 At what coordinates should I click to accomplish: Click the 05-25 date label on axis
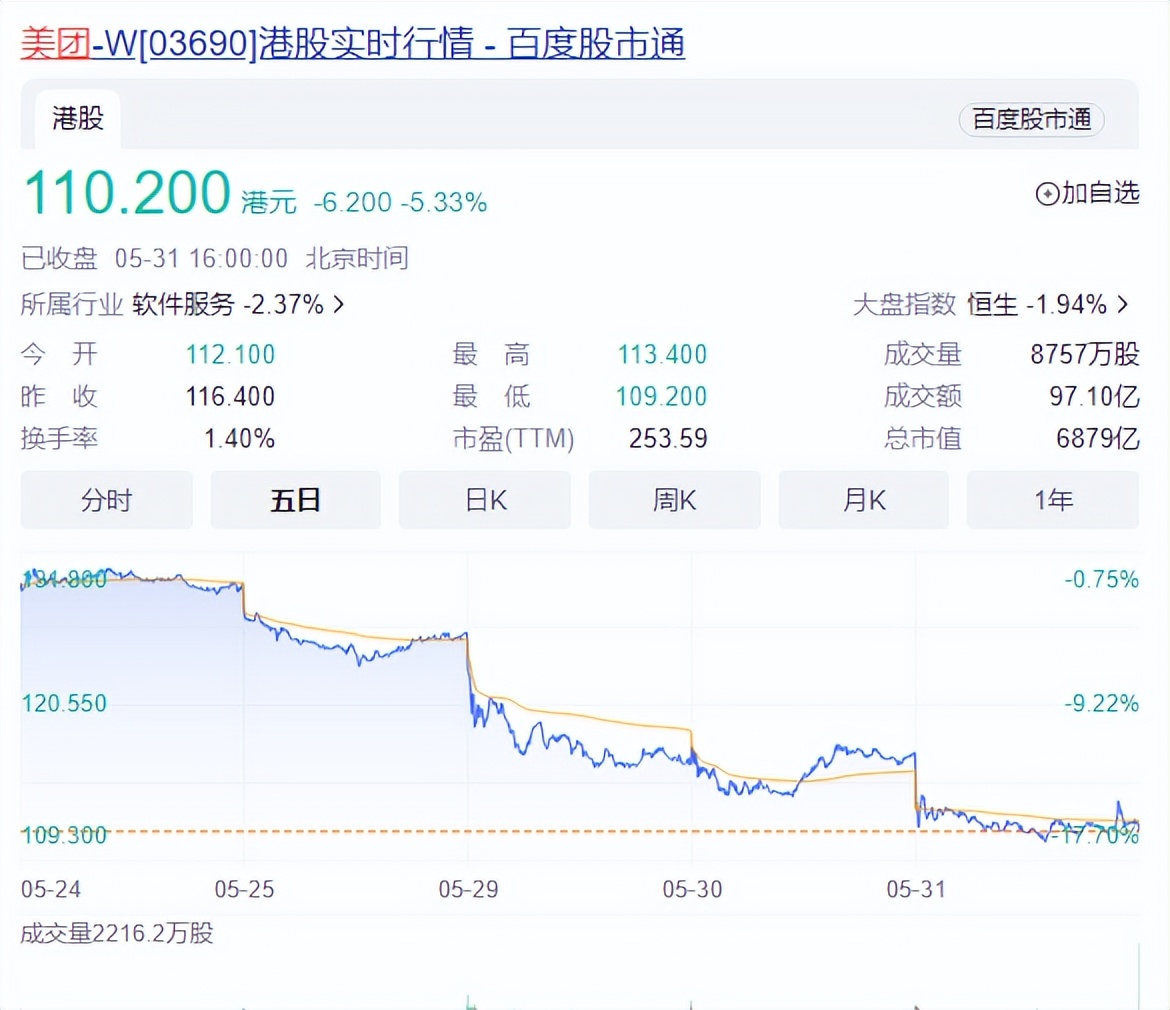pyautogui.click(x=244, y=887)
